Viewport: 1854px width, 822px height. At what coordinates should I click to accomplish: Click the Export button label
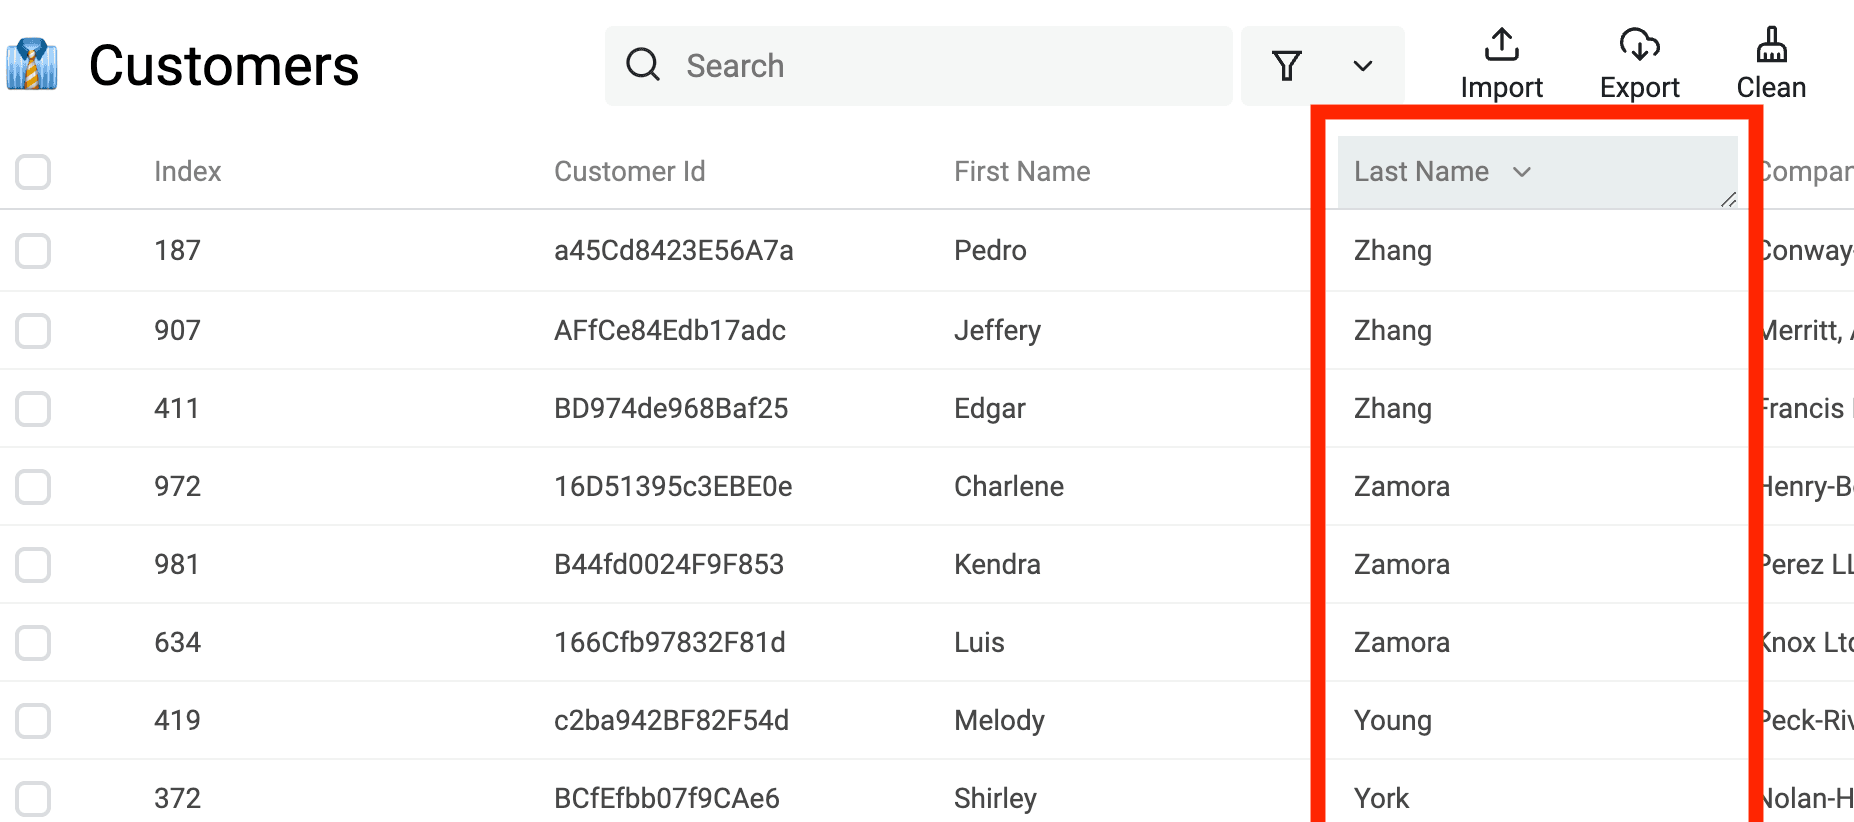tap(1639, 88)
